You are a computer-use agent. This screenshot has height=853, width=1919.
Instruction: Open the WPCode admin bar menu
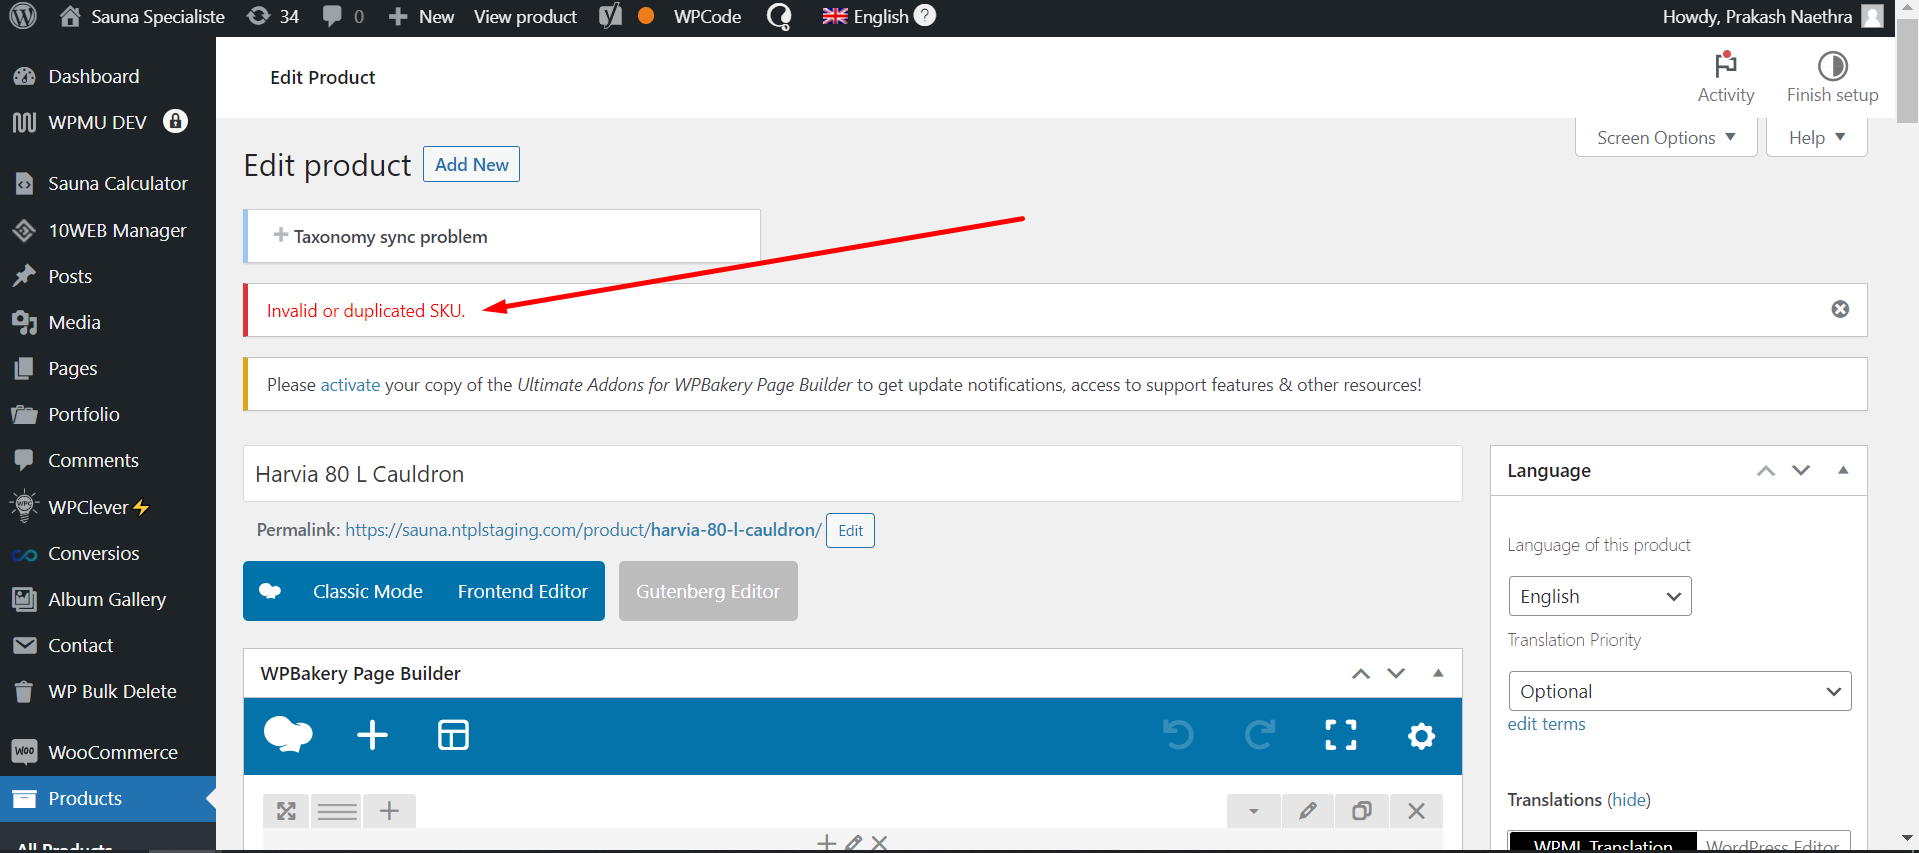click(707, 16)
